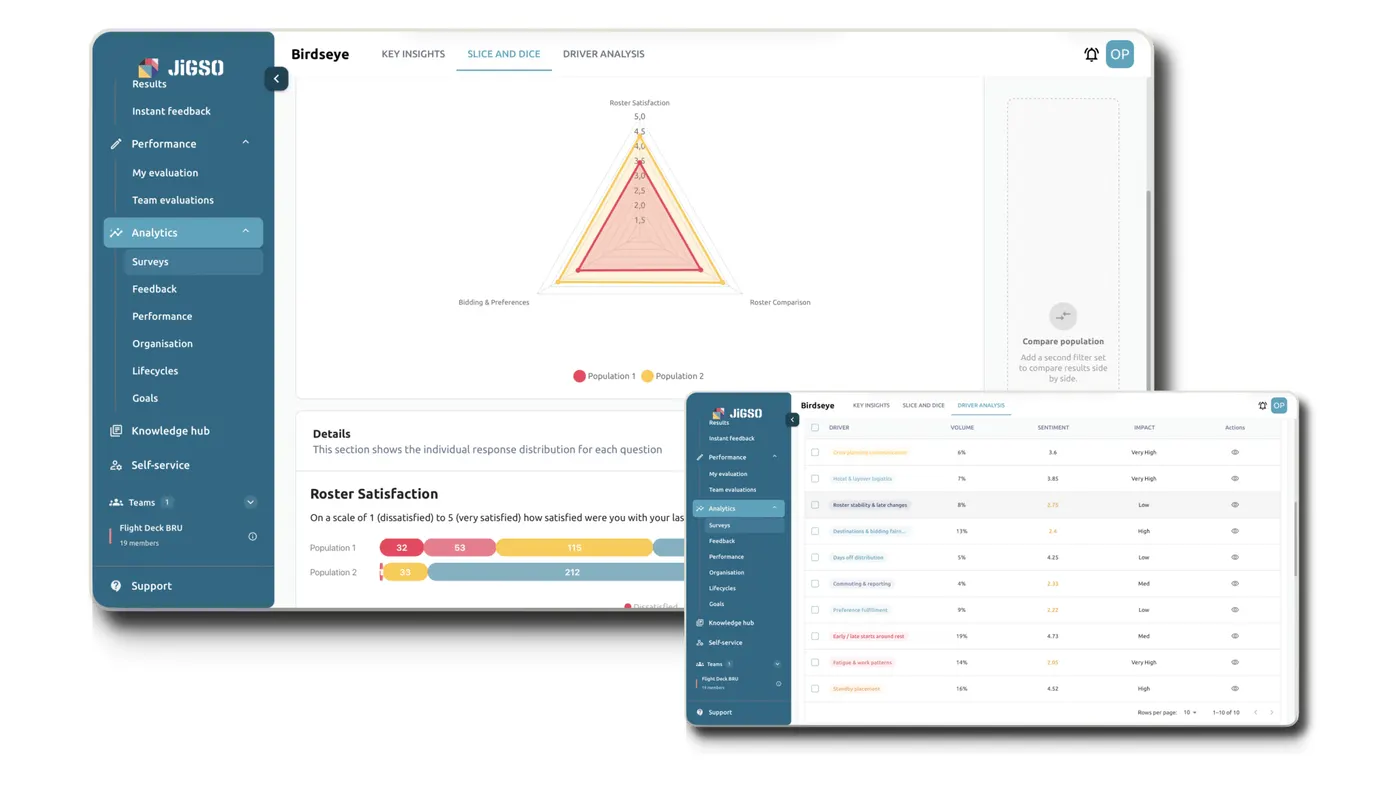The width and height of the screenshot is (1400, 788).
Task: Tick checkbox for Roster stability & late changes
Action: click(x=815, y=505)
